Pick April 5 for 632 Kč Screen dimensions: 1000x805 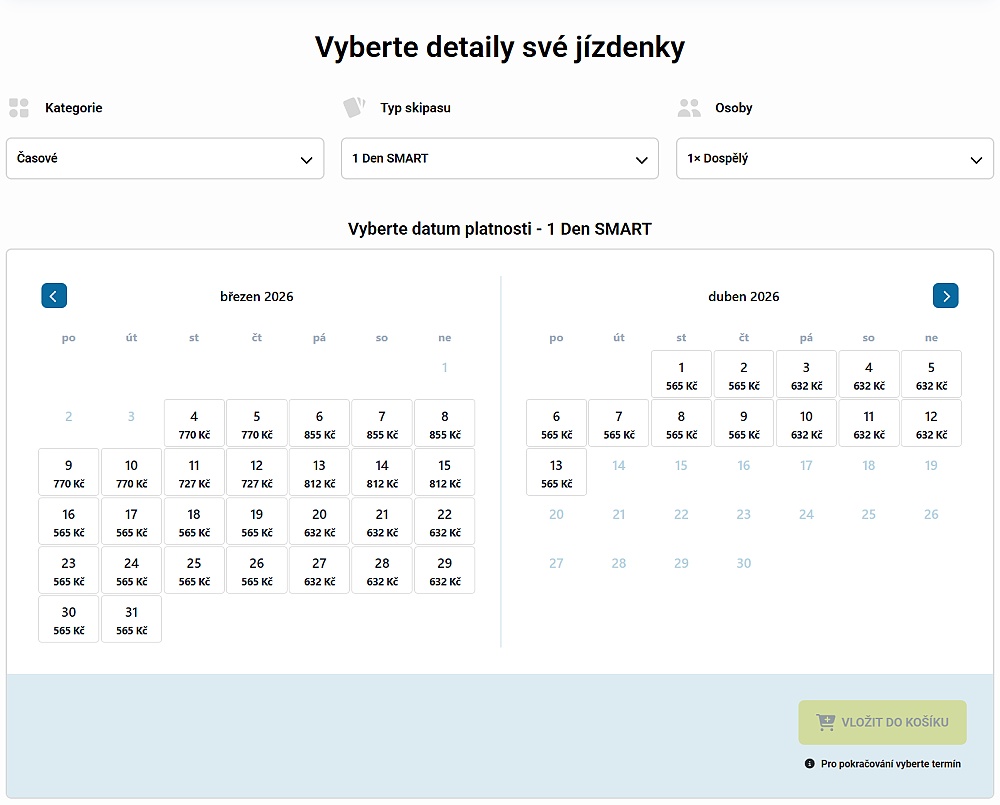tap(931, 374)
